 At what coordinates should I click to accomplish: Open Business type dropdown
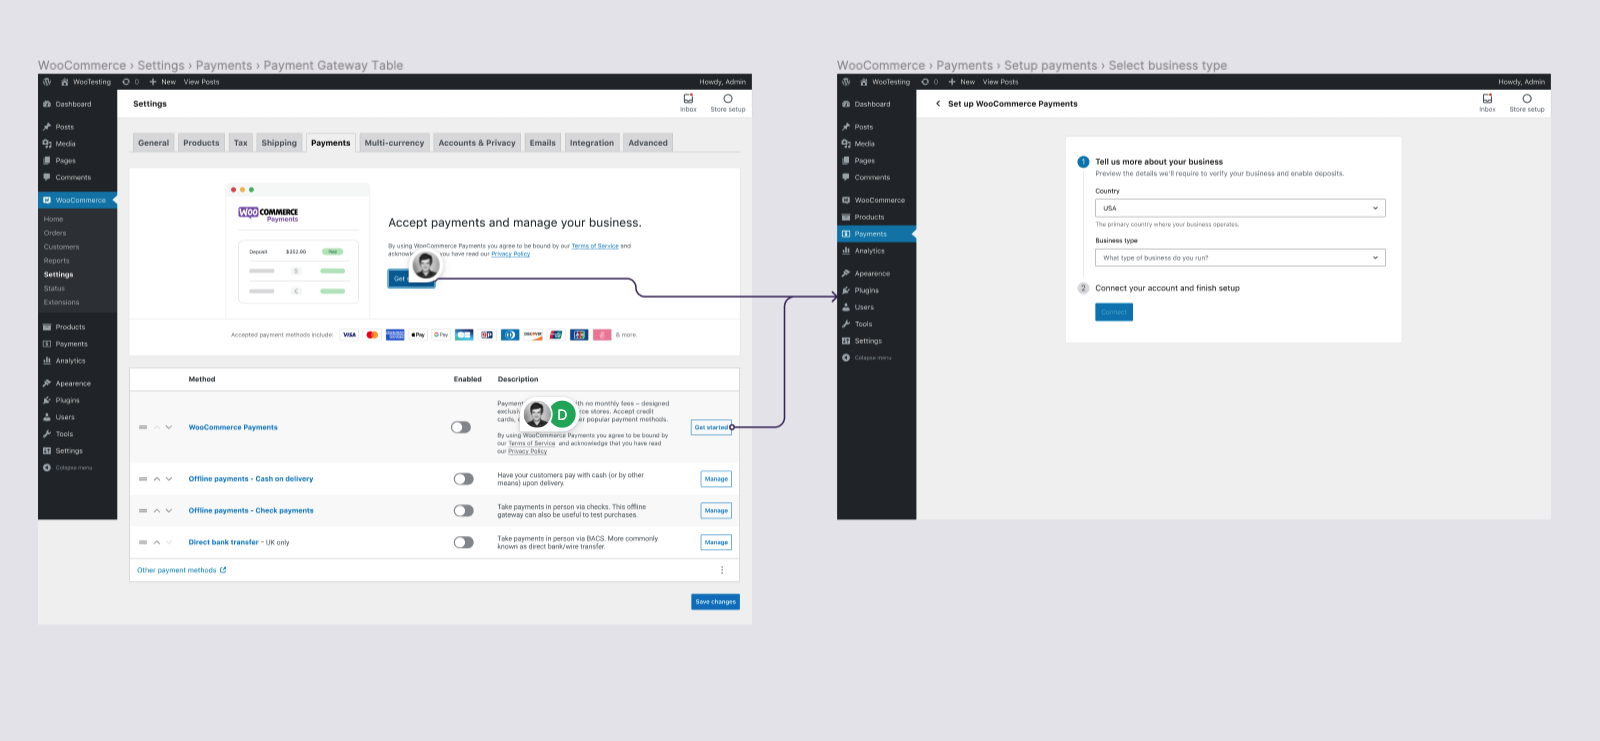point(1240,258)
